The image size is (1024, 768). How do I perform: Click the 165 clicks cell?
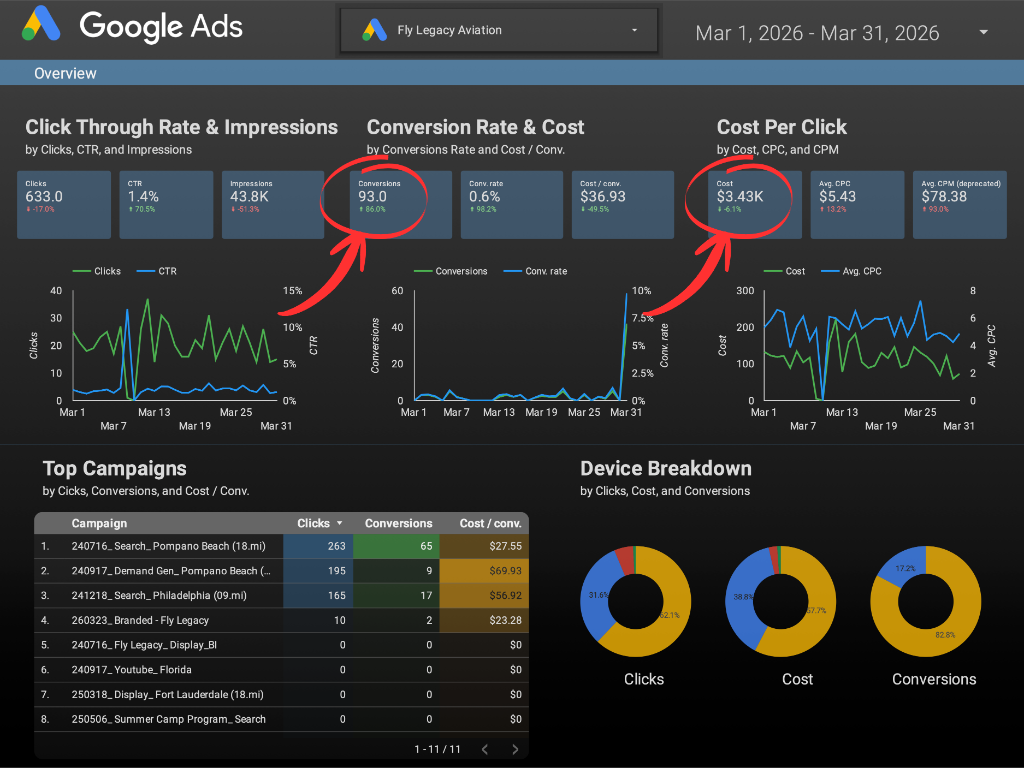[x=318, y=596]
